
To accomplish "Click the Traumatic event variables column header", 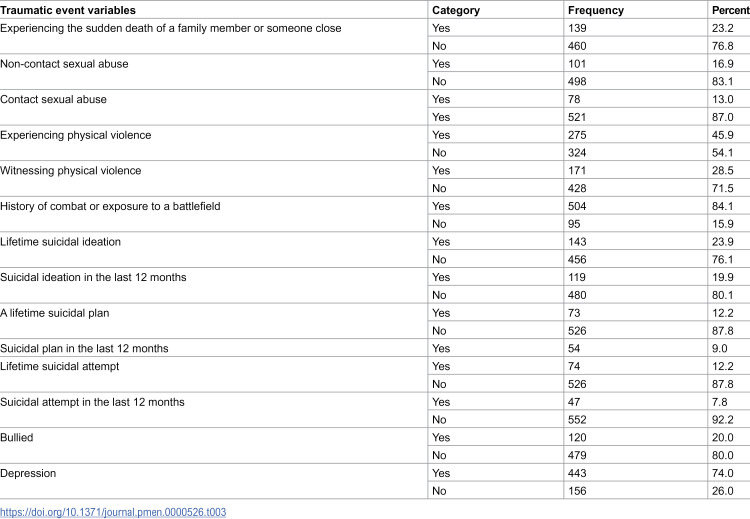I will 68,10.
